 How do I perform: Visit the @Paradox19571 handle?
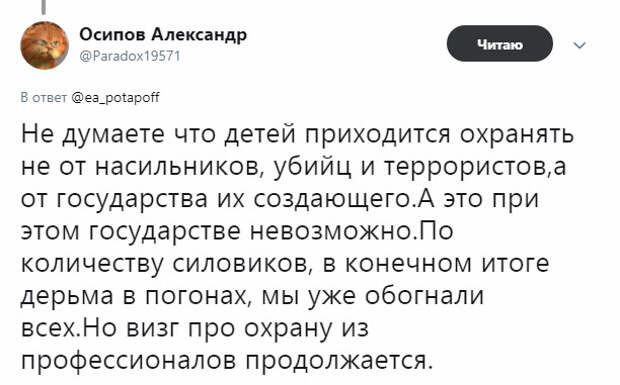pyautogui.click(x=130, y=57)
